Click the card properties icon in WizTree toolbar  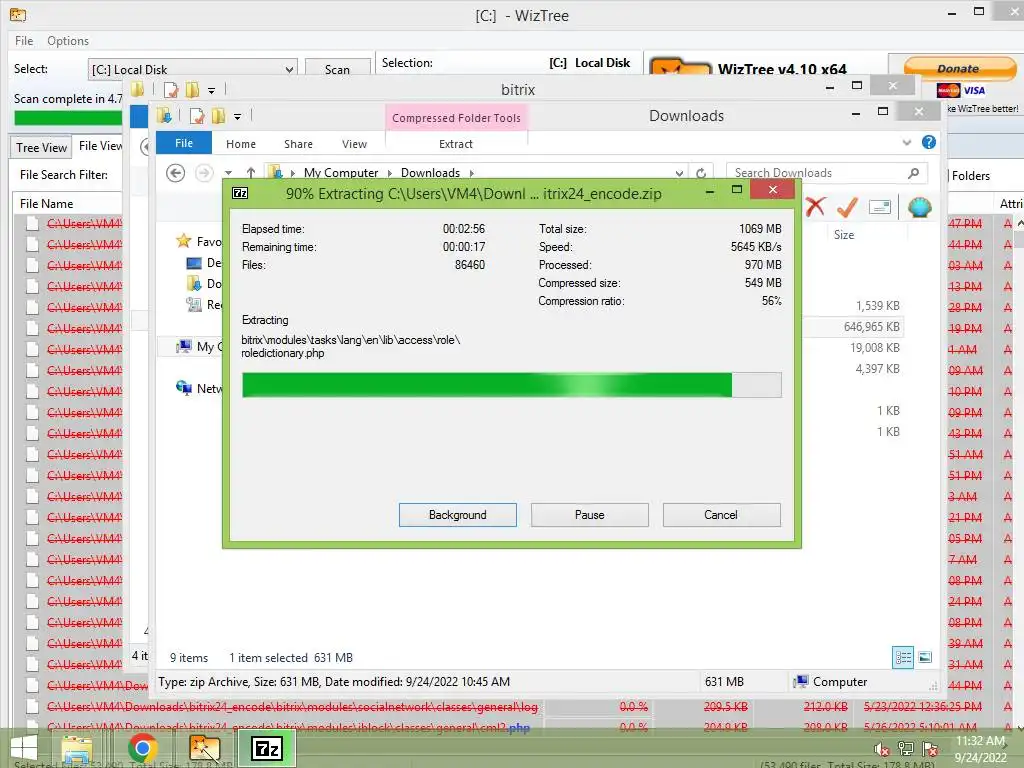pos(880,208)
